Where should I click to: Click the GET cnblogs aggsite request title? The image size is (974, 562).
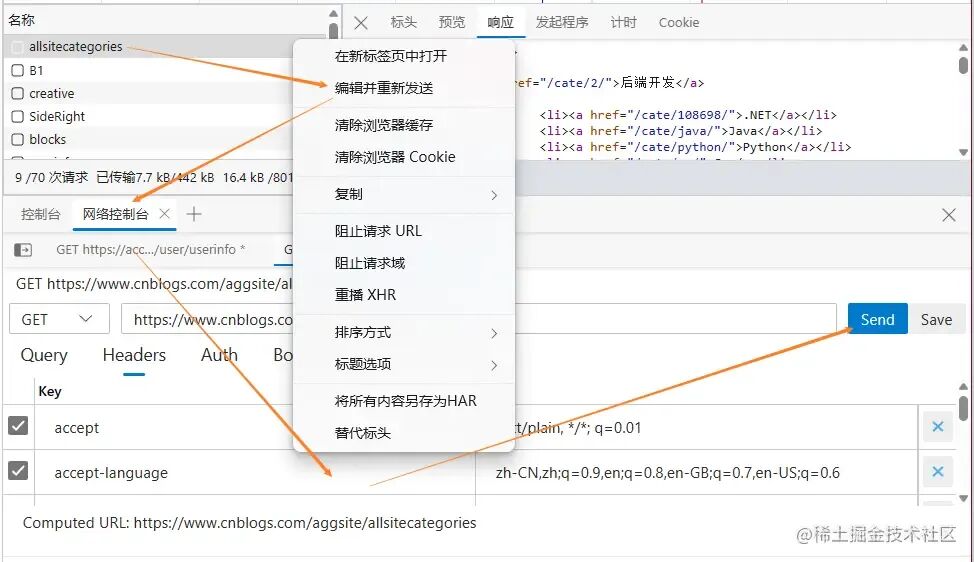153,284
